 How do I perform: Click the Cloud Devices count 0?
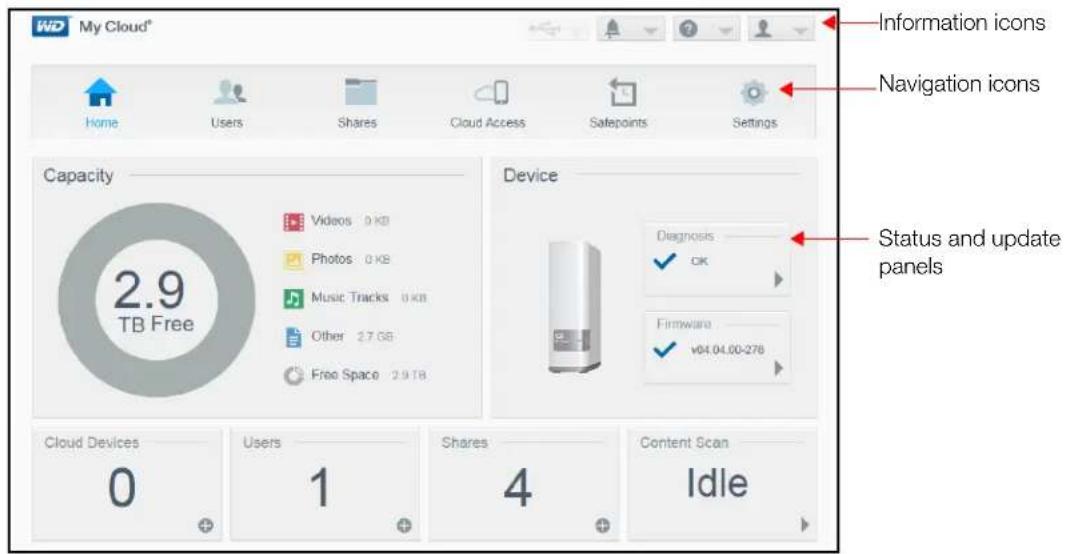pos(122,487)
